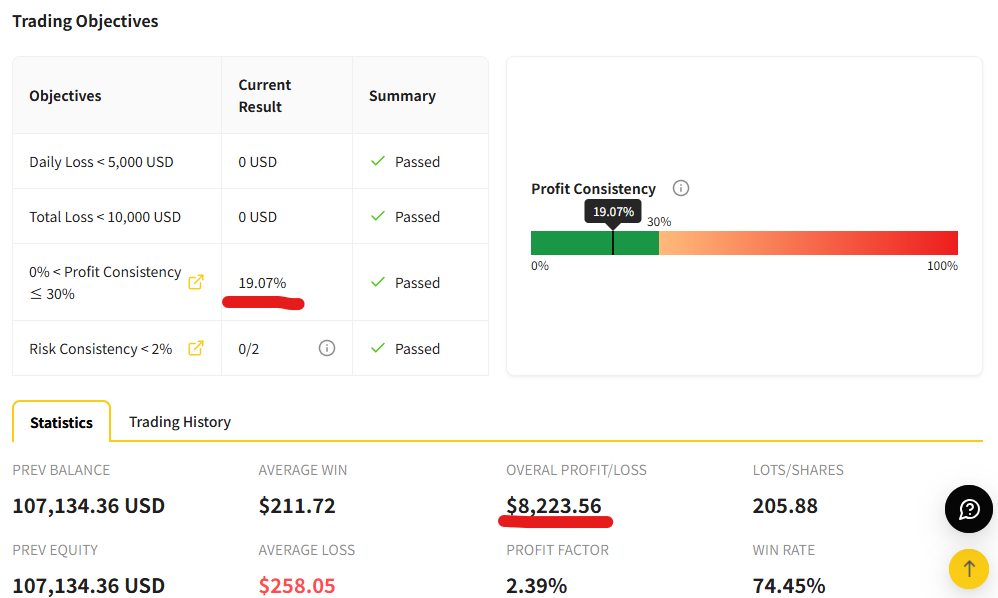Click the Total Loss Passed checkmark

[378, 216]
